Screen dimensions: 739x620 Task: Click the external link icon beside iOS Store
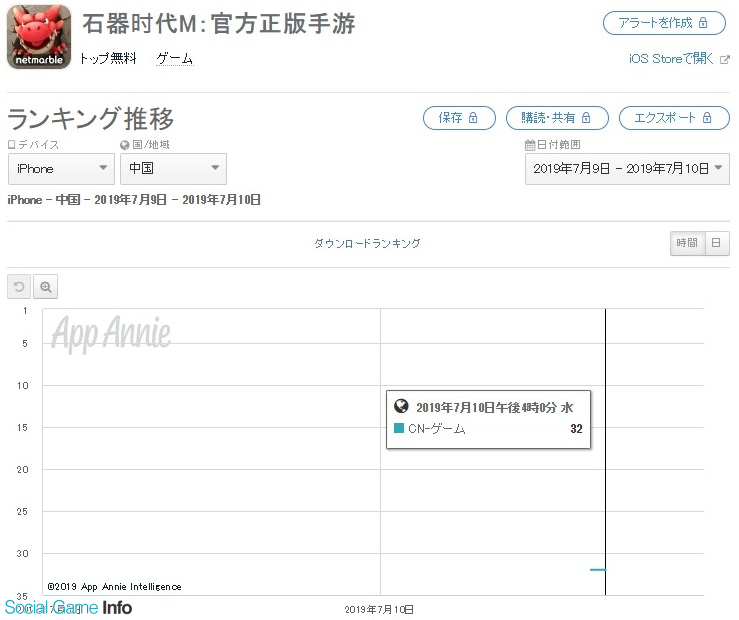[x=724, y=60]
